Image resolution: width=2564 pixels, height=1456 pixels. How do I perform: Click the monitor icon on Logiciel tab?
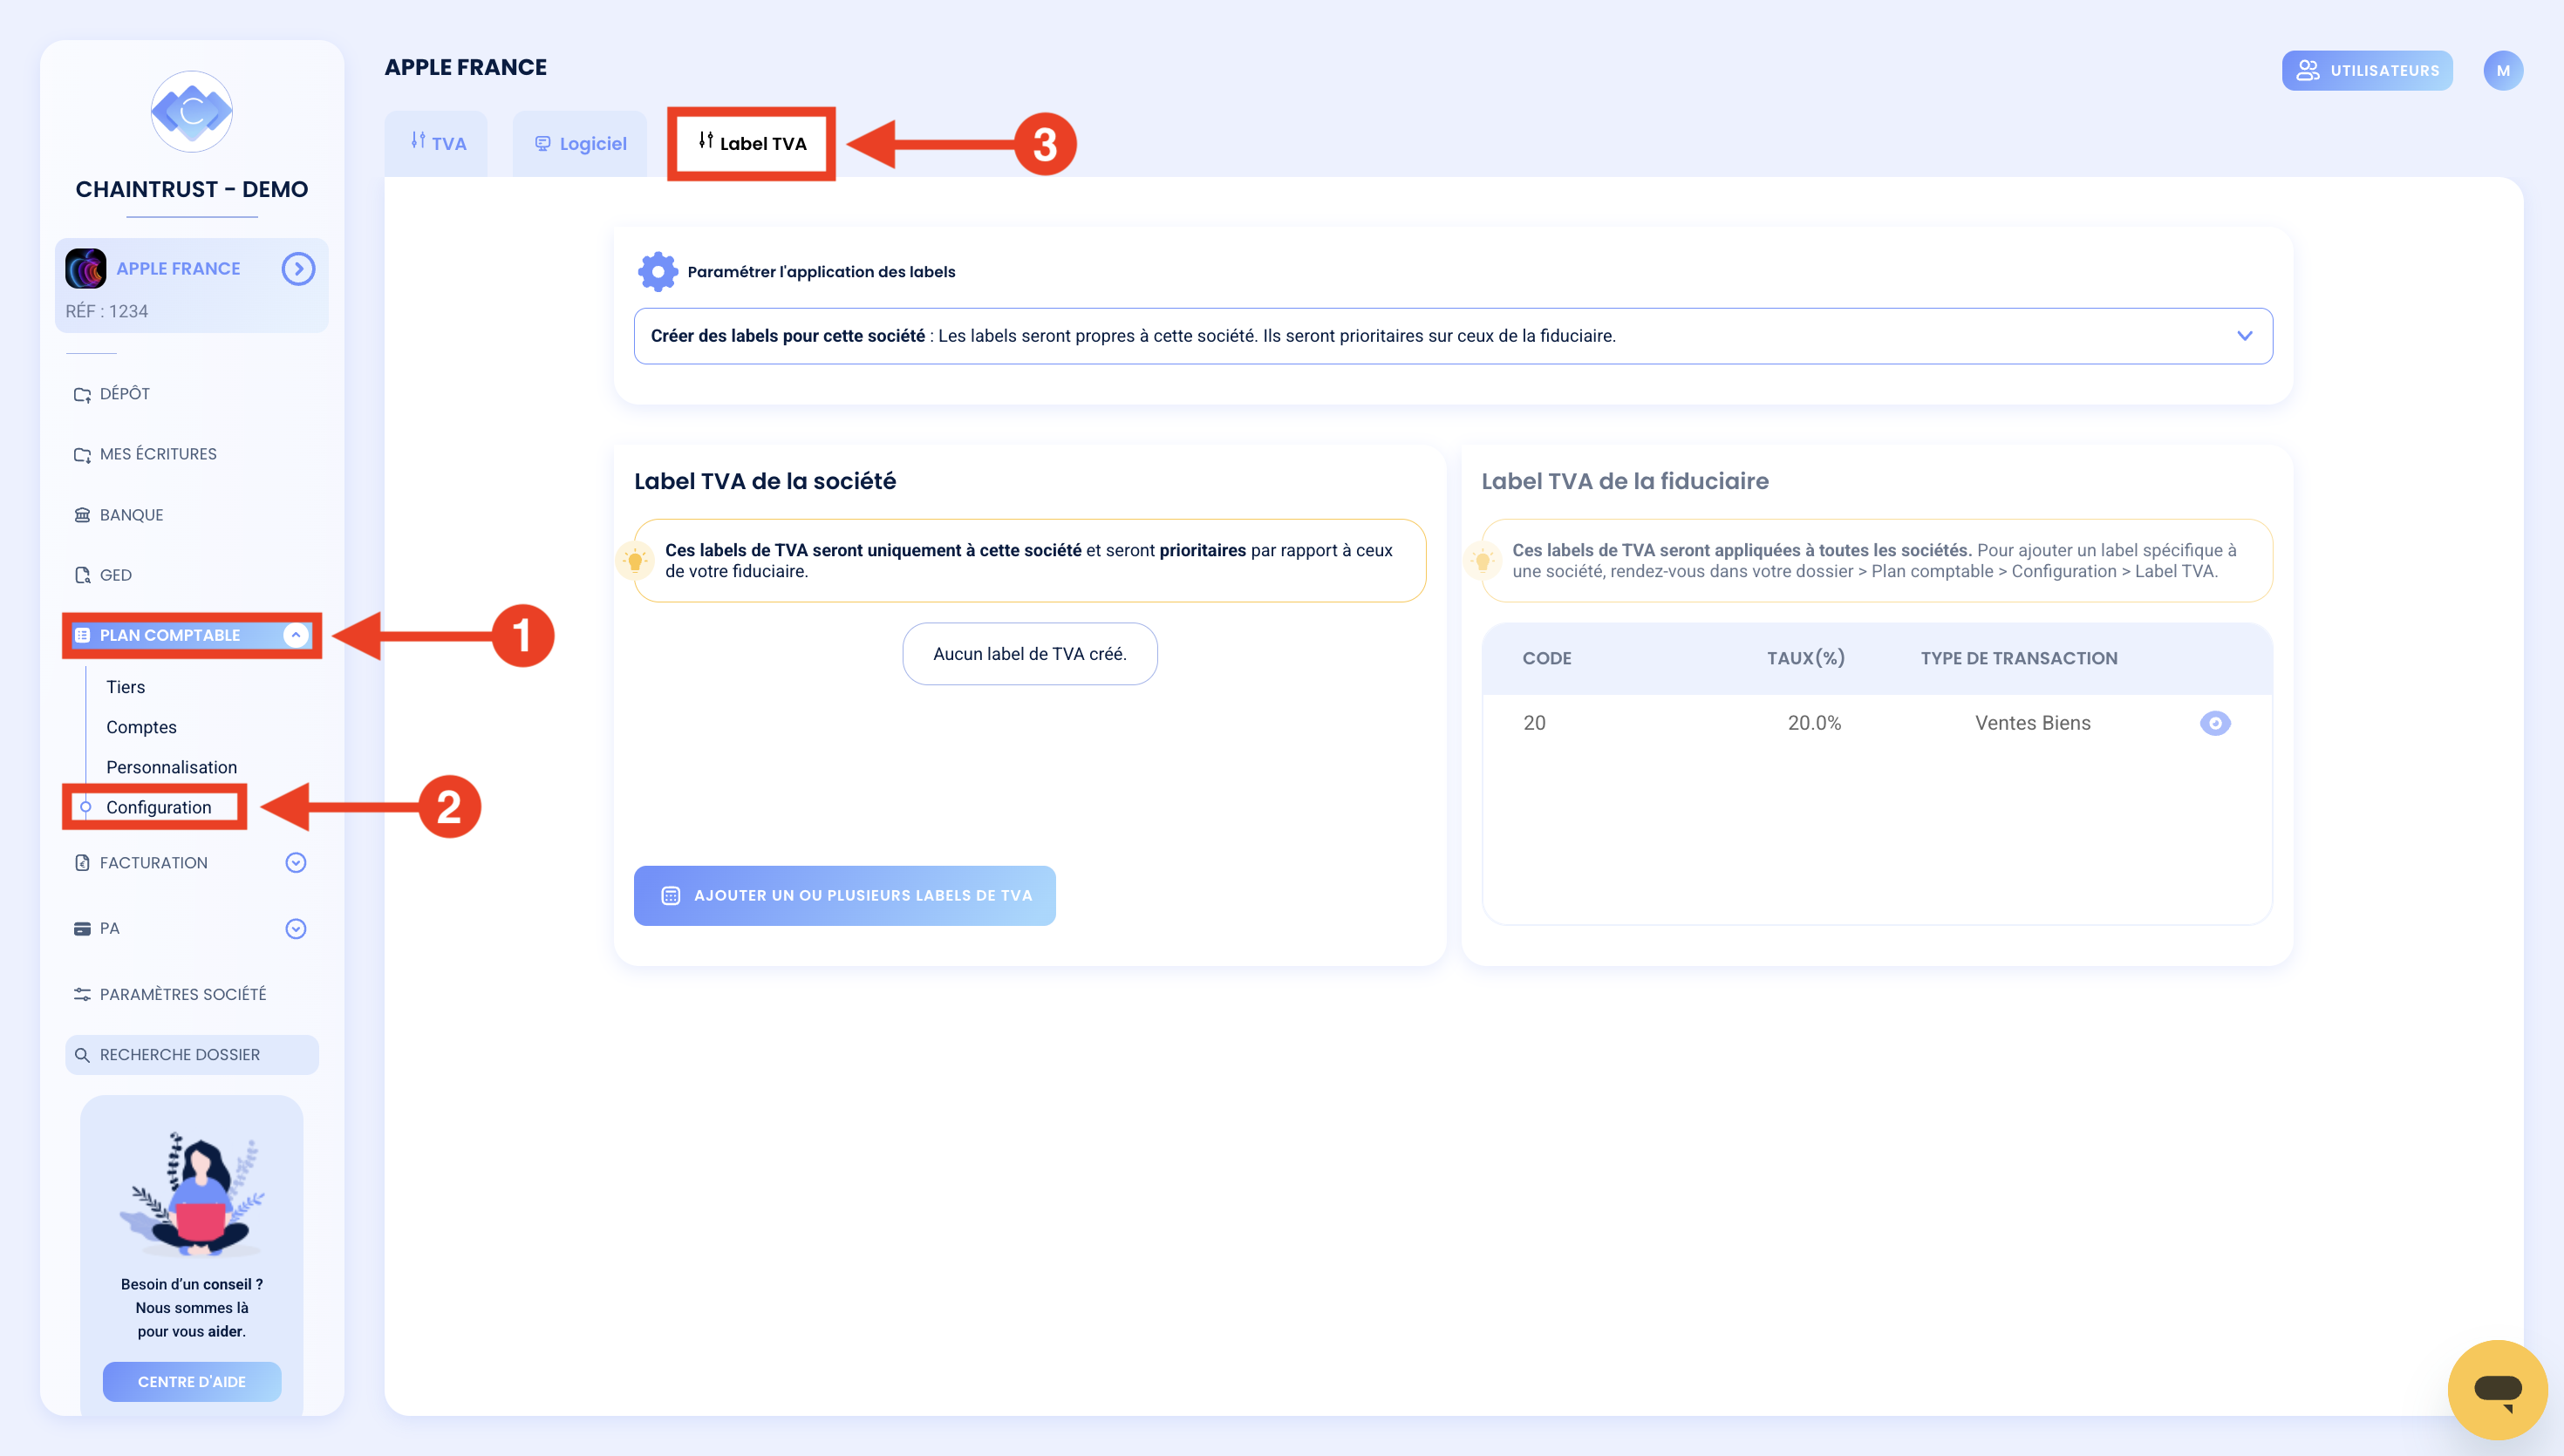click(542, 143)
